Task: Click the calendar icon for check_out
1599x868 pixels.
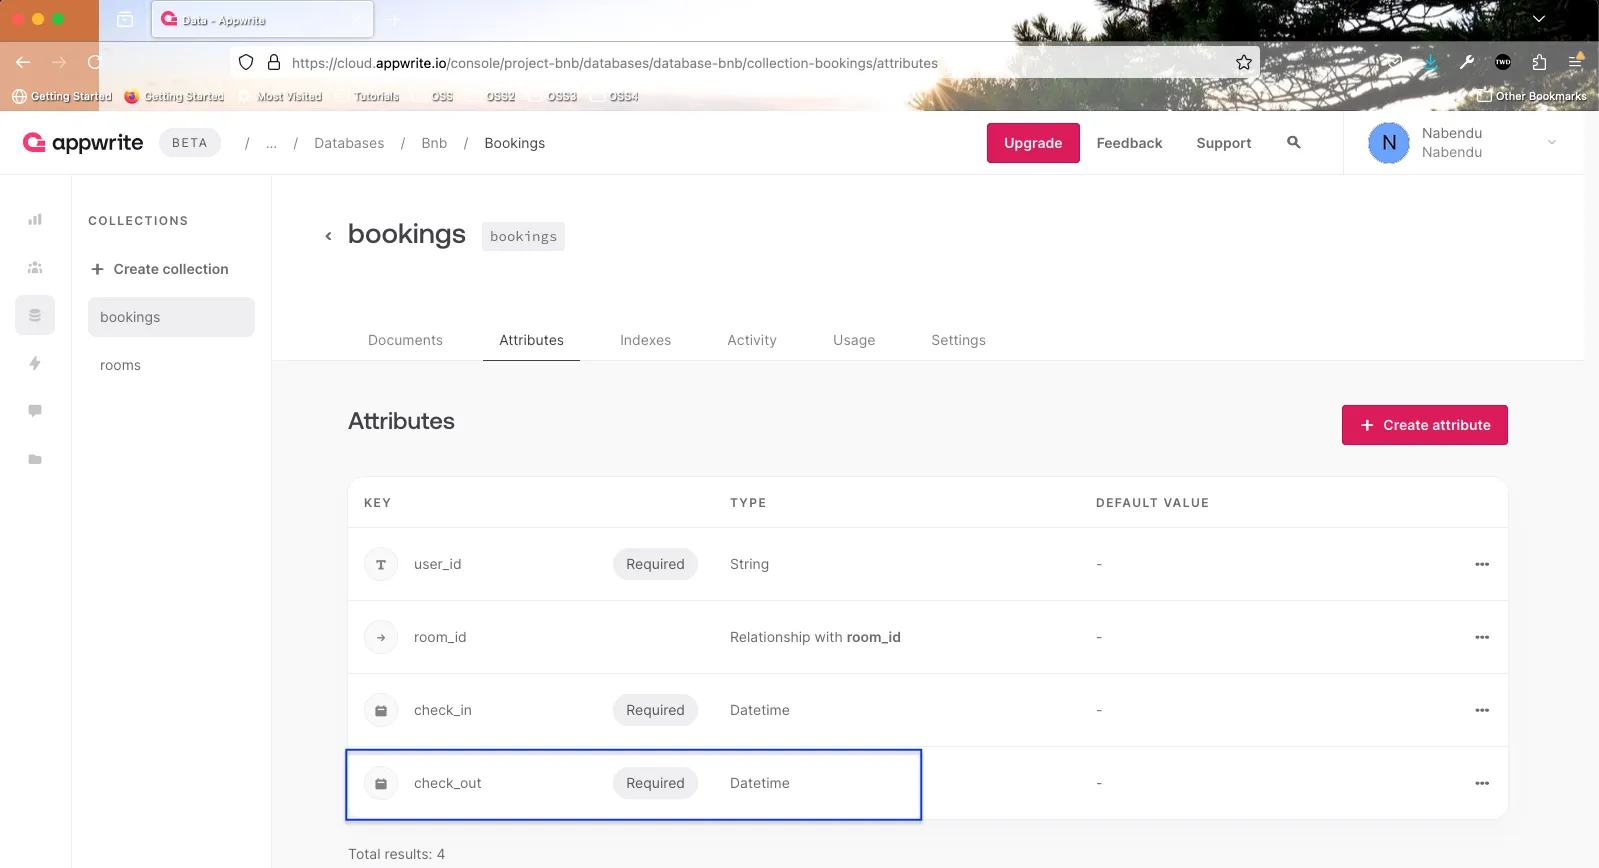Action: tap(381, 783)
